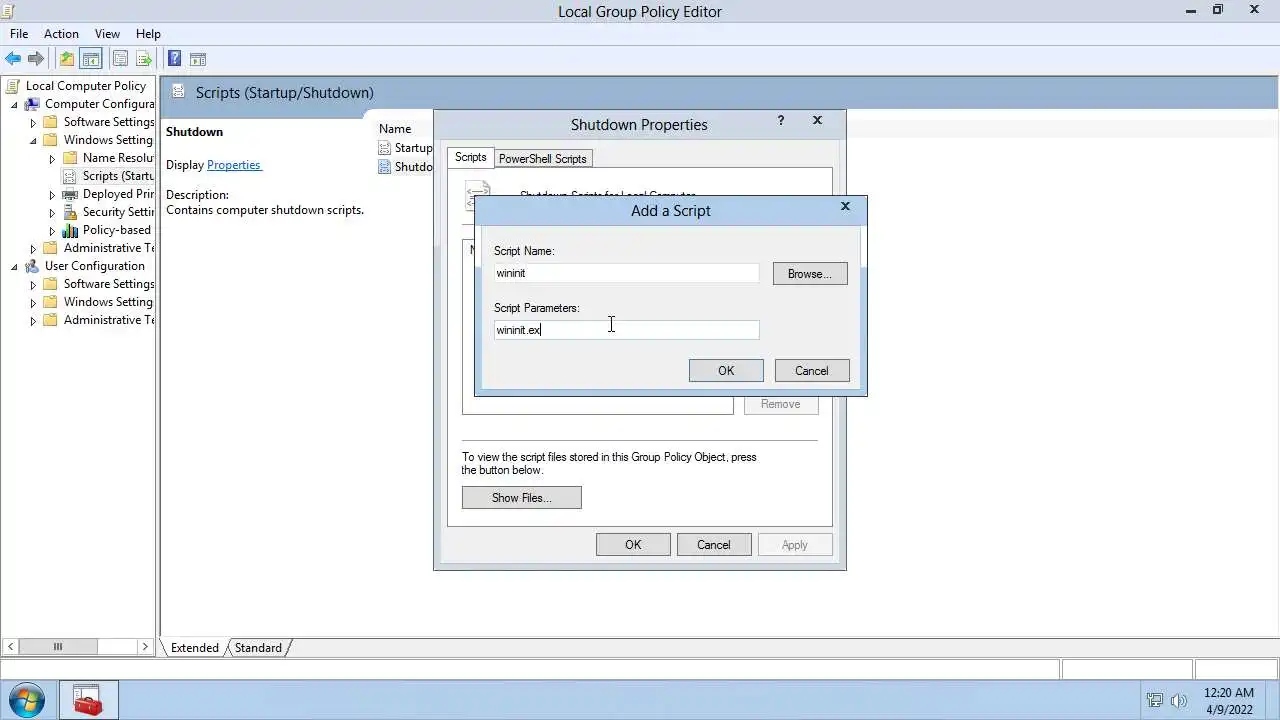
Task: Click the Deployed Printers printer icon
Action: coord(70,194)
